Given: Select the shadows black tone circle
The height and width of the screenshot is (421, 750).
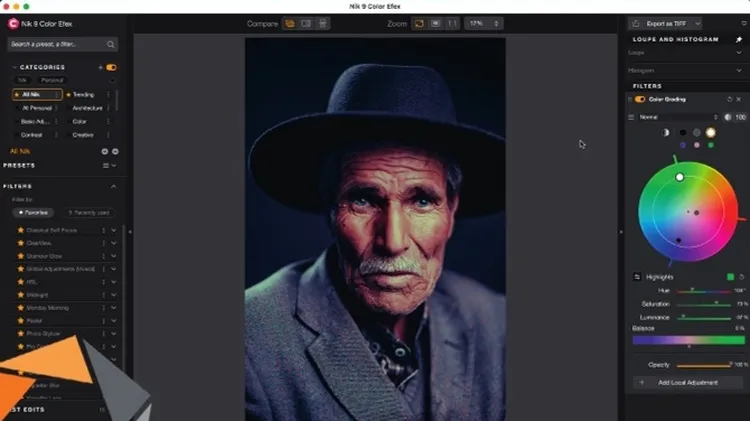Looking at the screenshot, I should click(x=683, y=133).
